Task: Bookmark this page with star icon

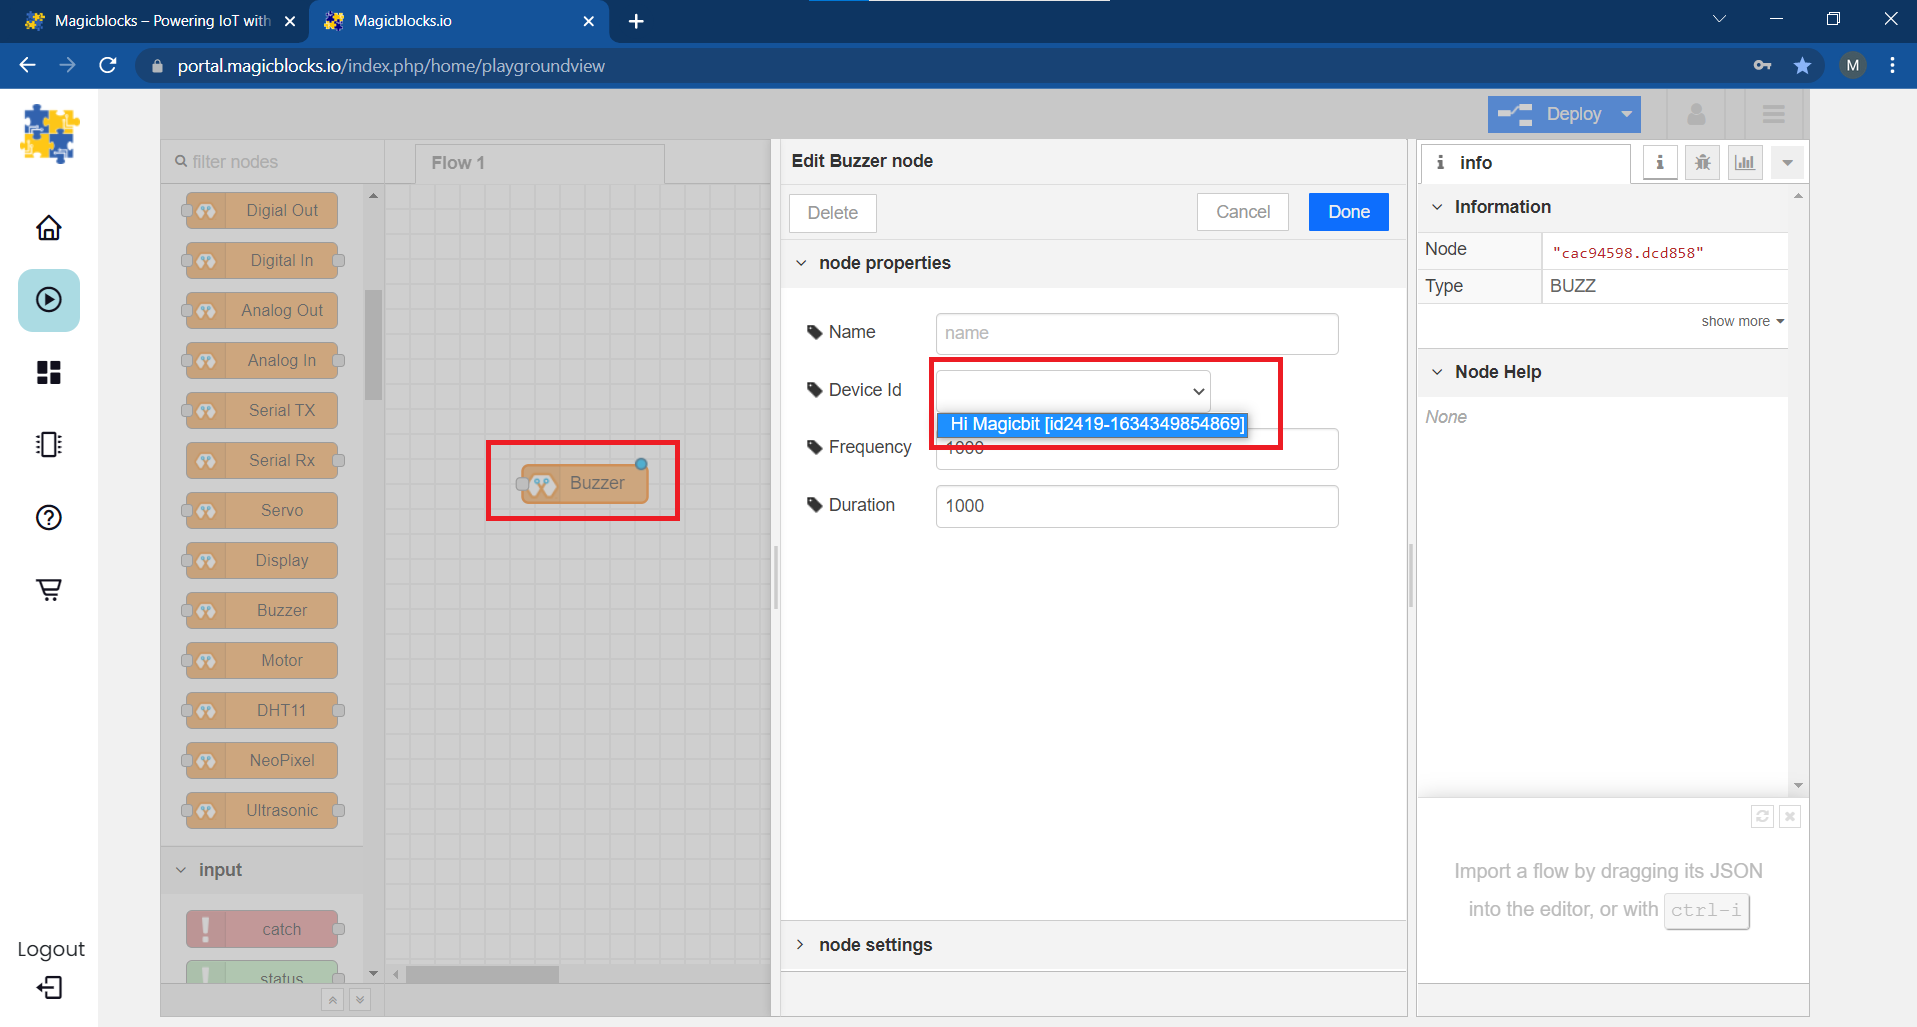Action: tap(1802, 66)
